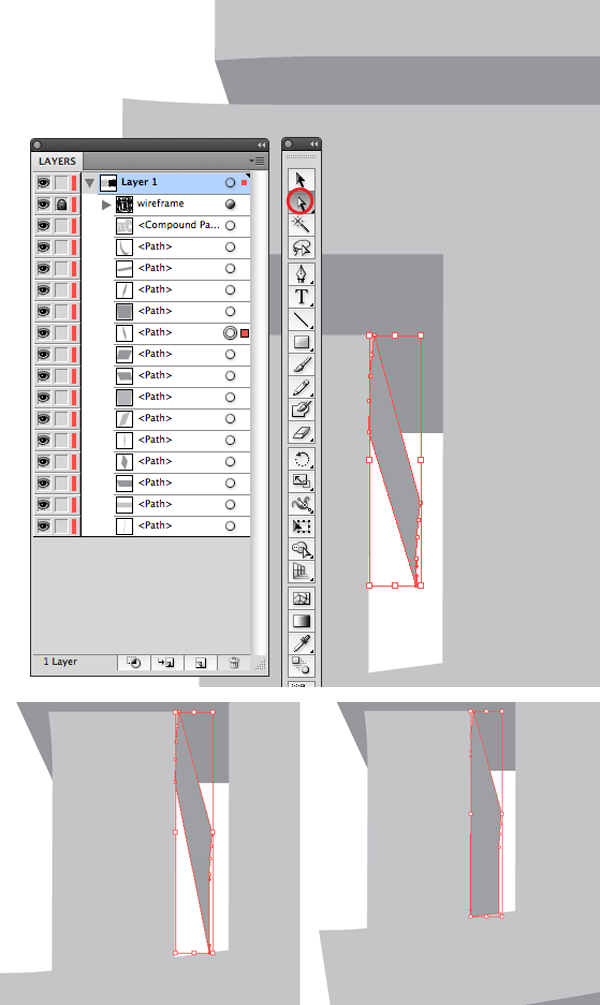
Task: Select the Pen tool
Action: click(301, 274)
